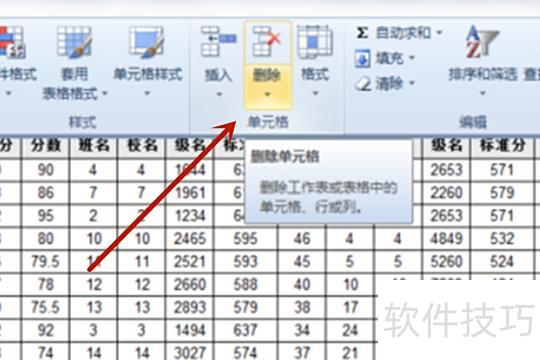Image resolution: width=540 pixels, height=360 pixels.
Task: Click the 清除 label
Action: coord(390,83)
